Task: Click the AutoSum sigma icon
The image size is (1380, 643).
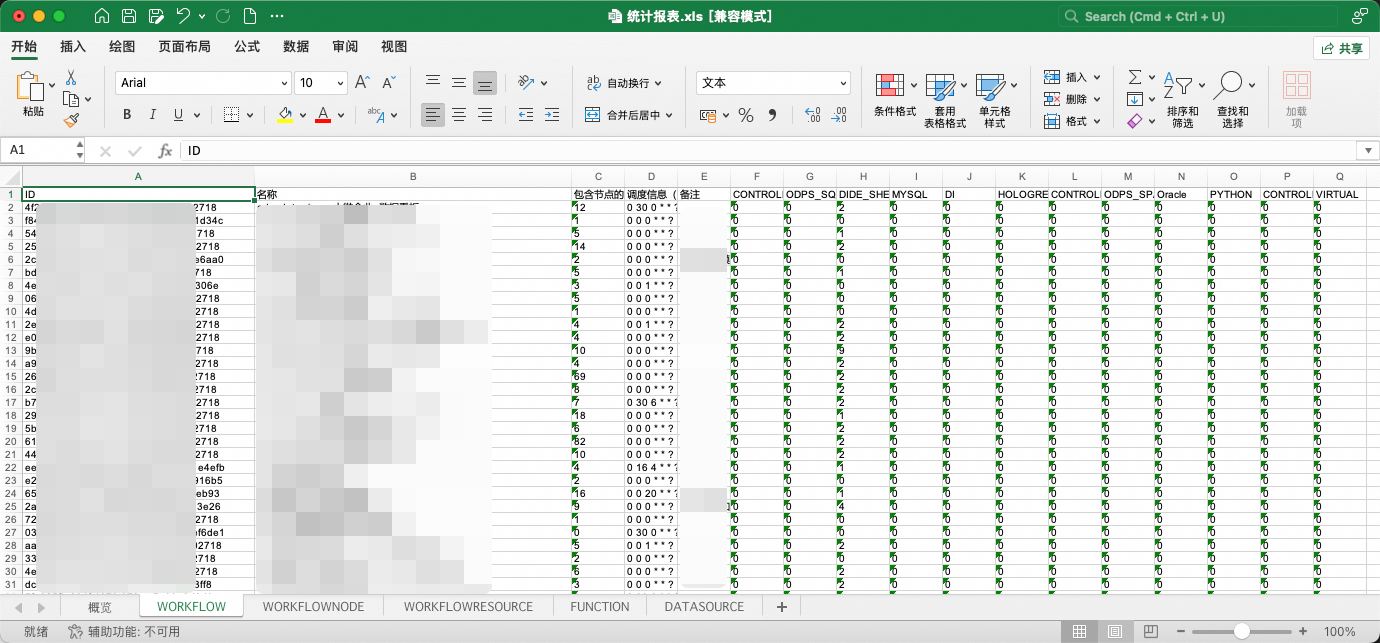Action: (x=1135, y=77)
